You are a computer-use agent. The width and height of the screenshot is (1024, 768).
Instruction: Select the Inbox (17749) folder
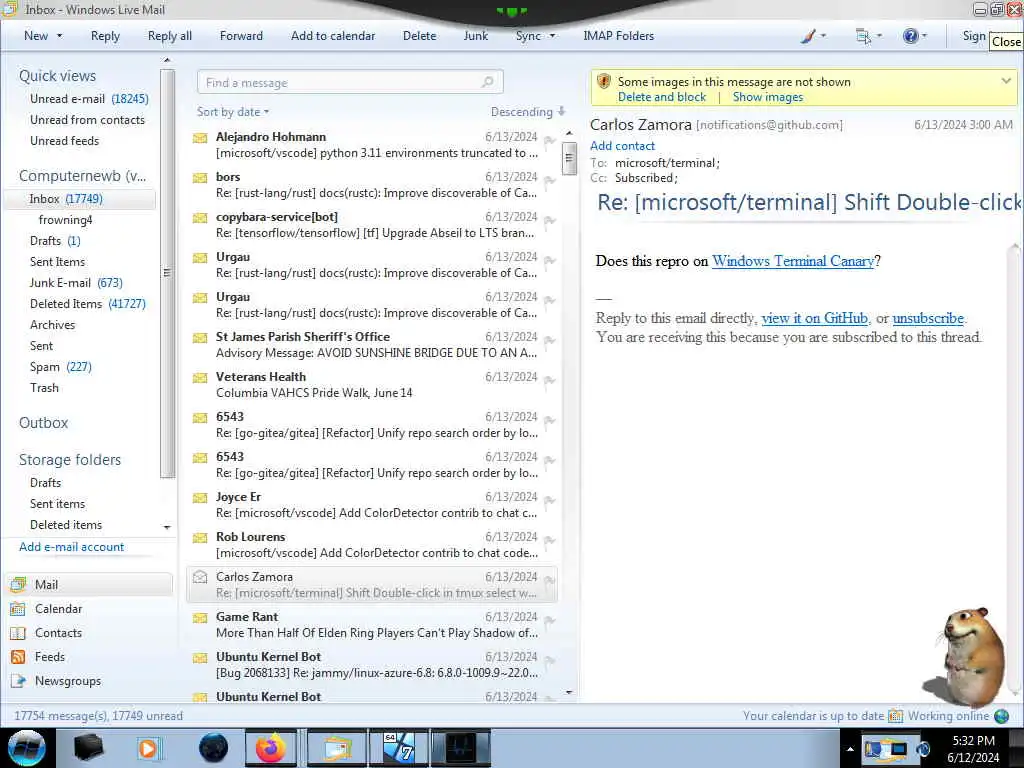pos(80,199)
